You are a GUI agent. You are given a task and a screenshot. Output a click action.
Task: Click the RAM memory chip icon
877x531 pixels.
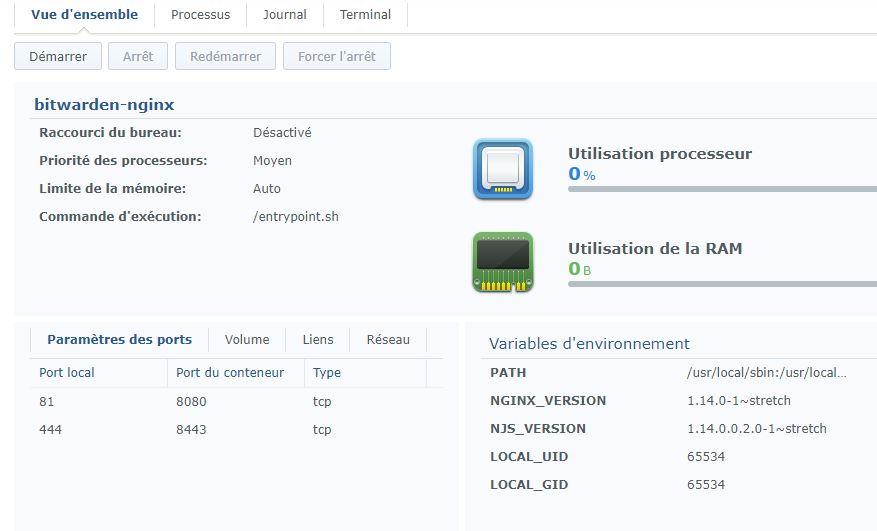tap(503, 262)
